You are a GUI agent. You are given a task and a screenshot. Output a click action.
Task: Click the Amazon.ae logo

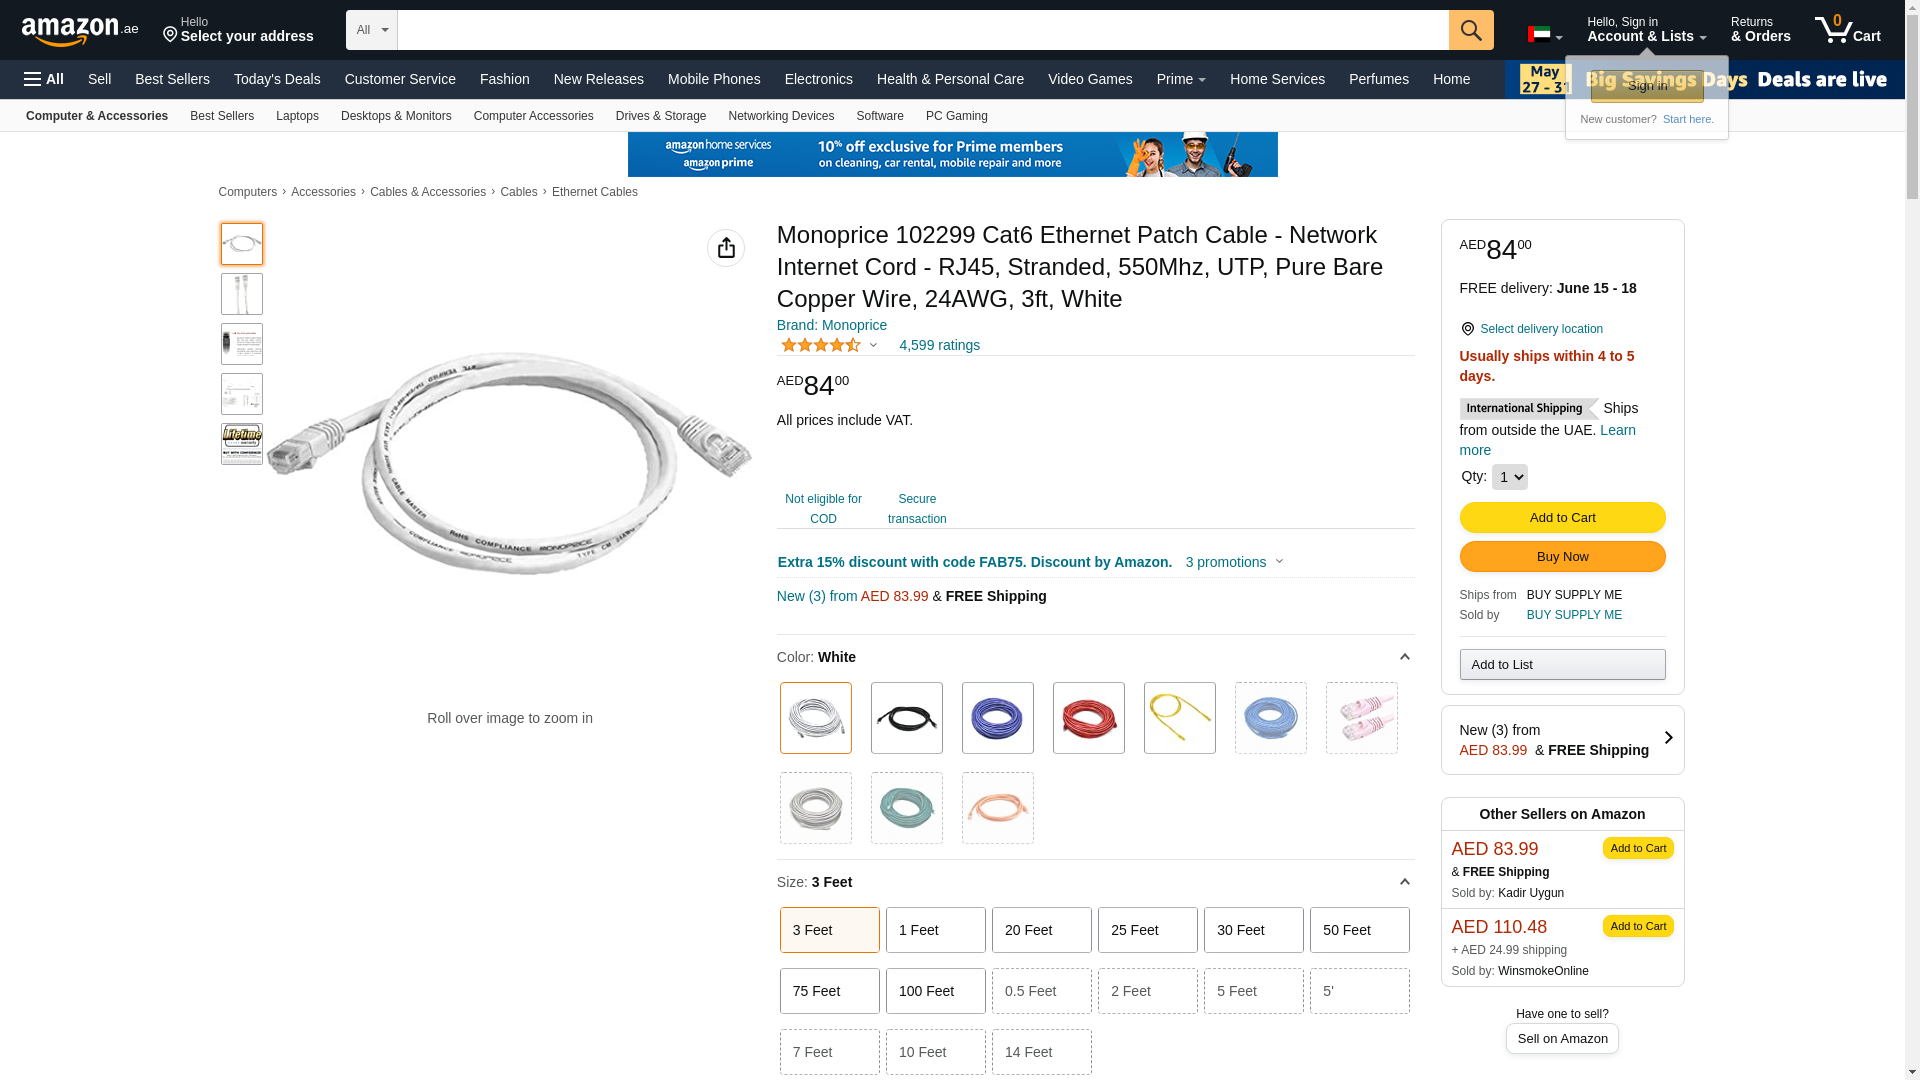80,31
